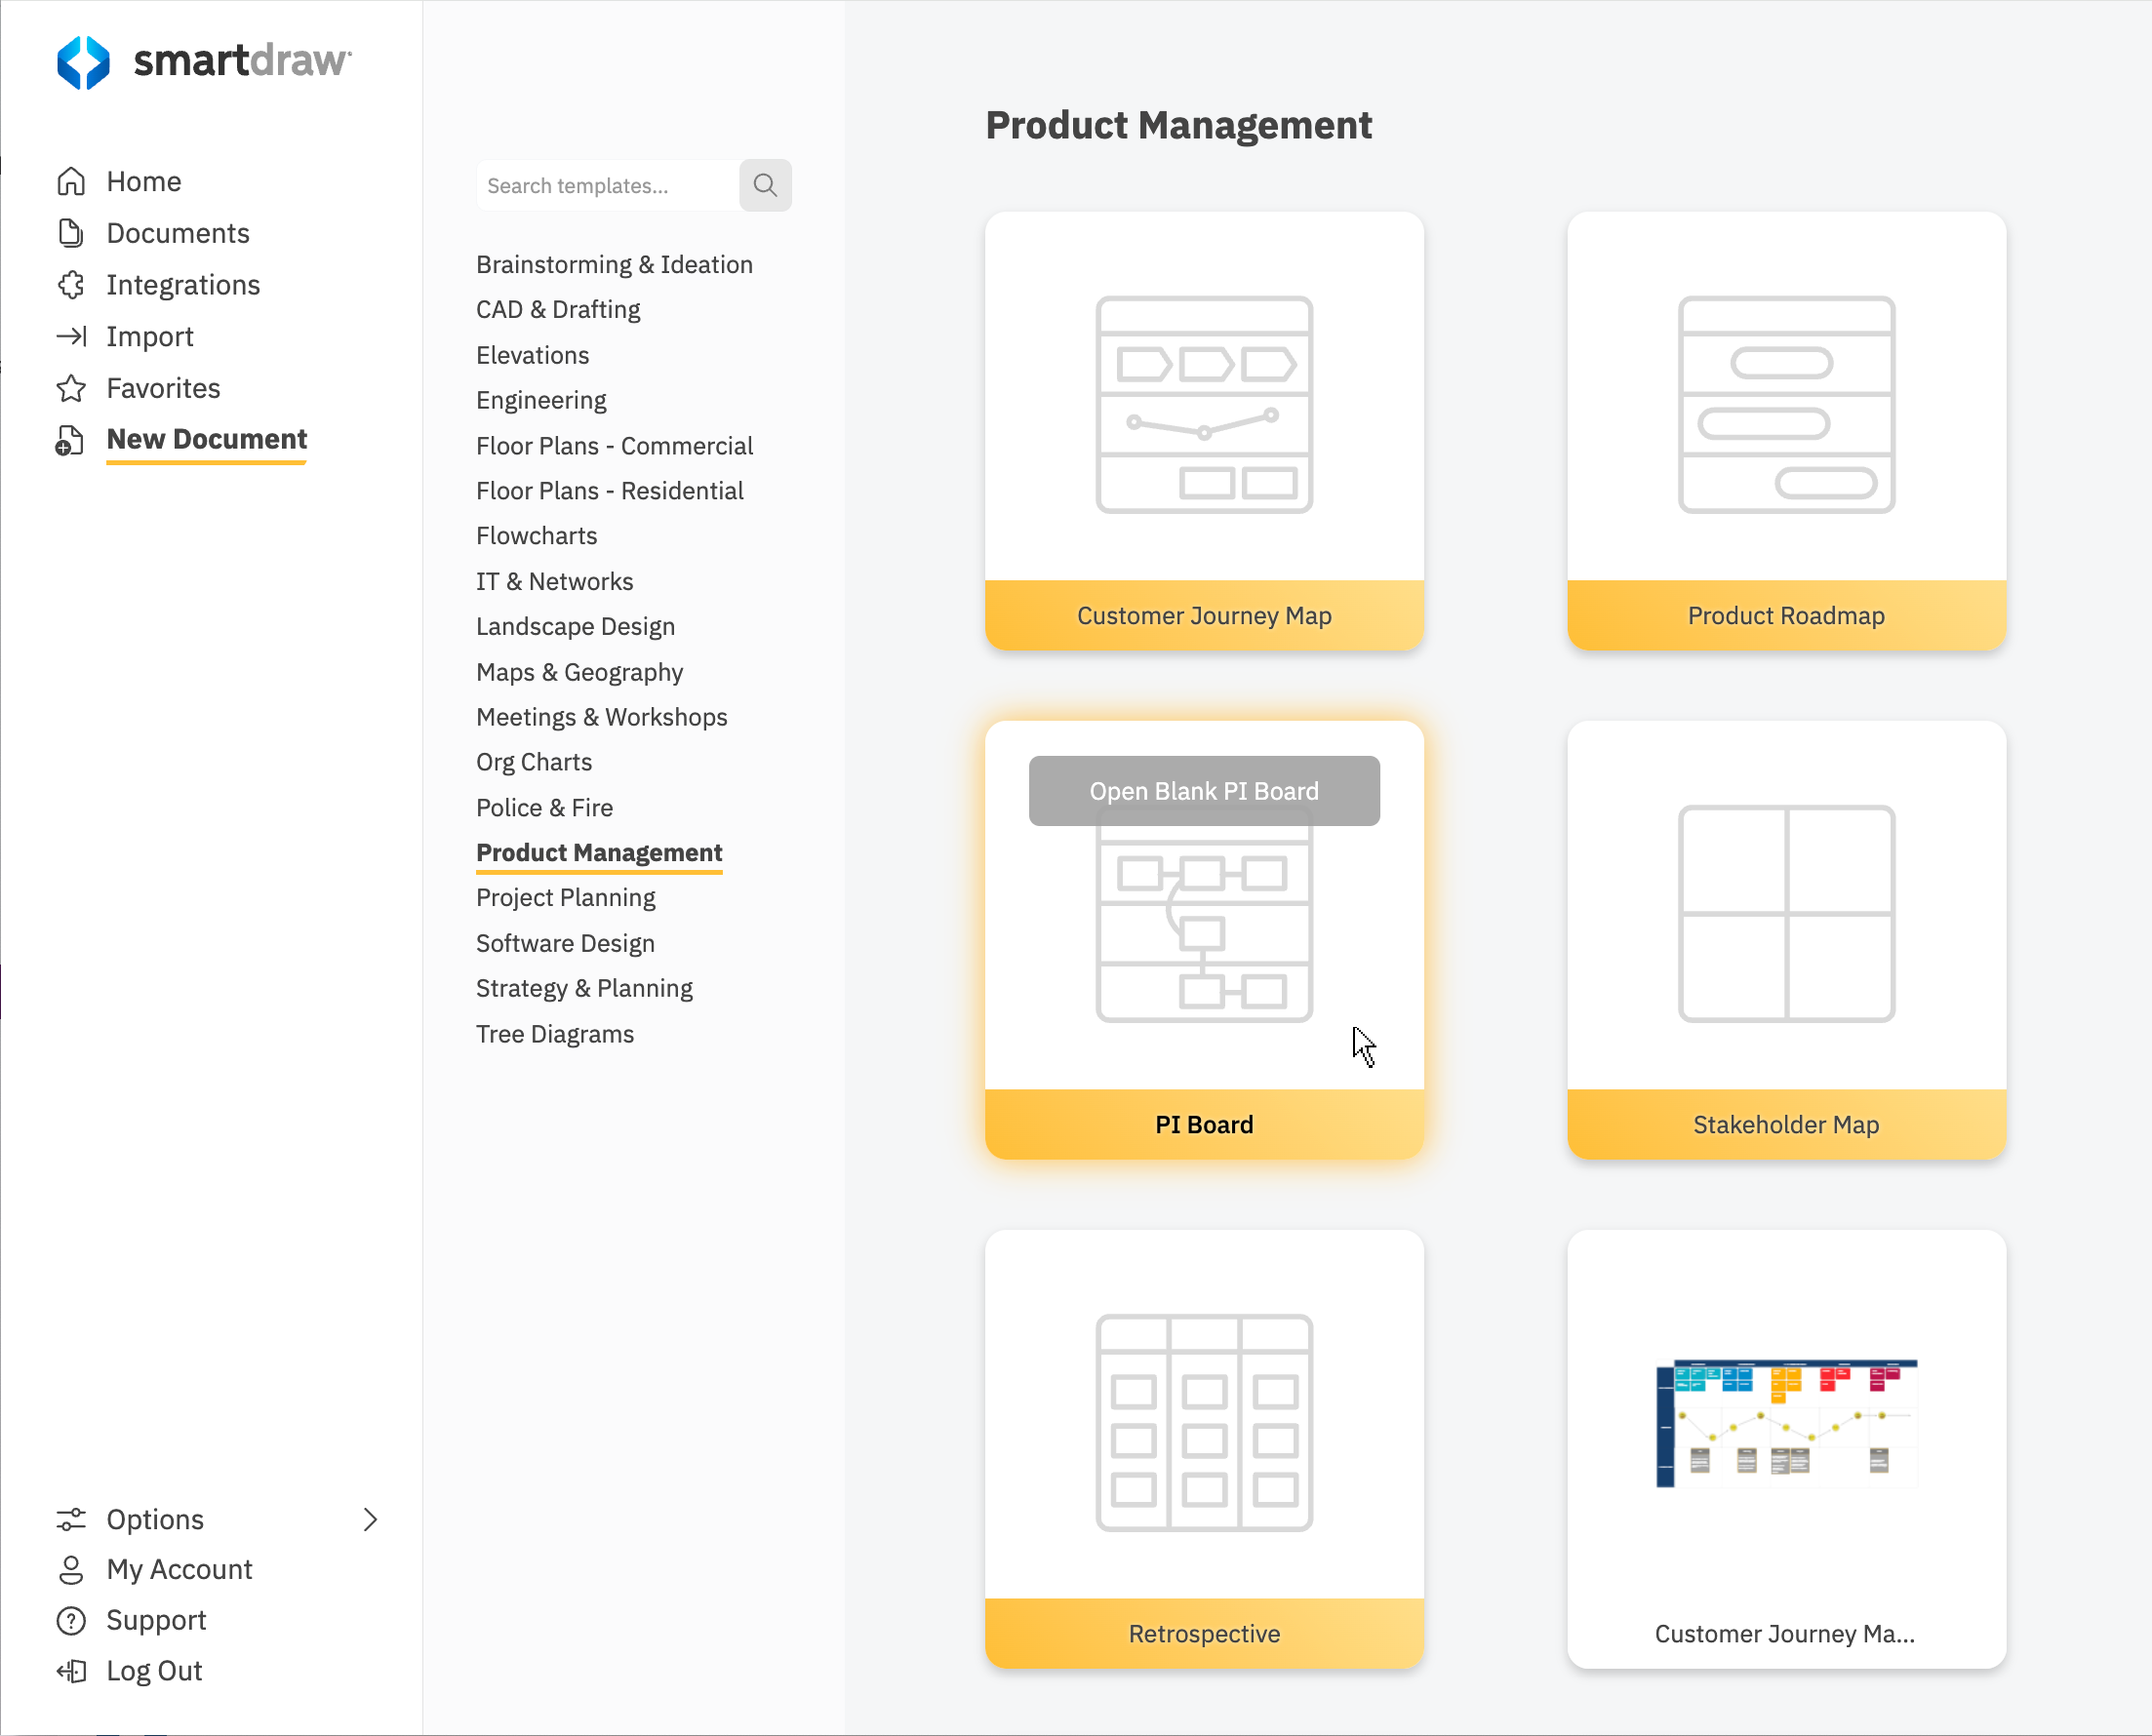Click the Integrations puzzle piece icon
The height and width of the screenshot is (1736, 2152).
71,285
